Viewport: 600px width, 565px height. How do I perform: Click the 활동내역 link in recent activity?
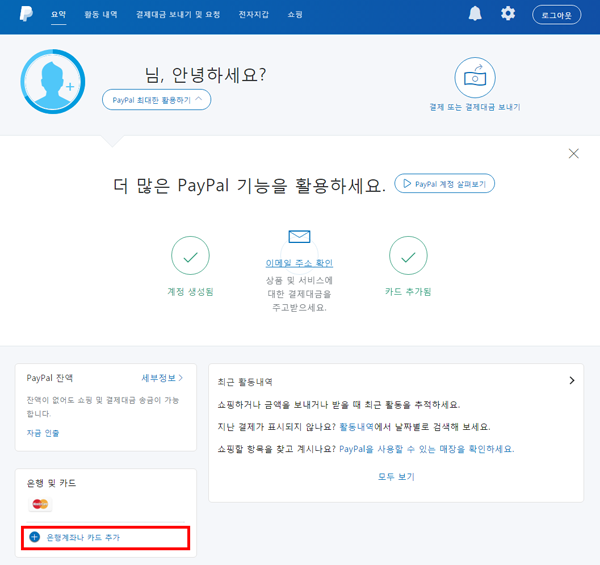tap(356, 427)
